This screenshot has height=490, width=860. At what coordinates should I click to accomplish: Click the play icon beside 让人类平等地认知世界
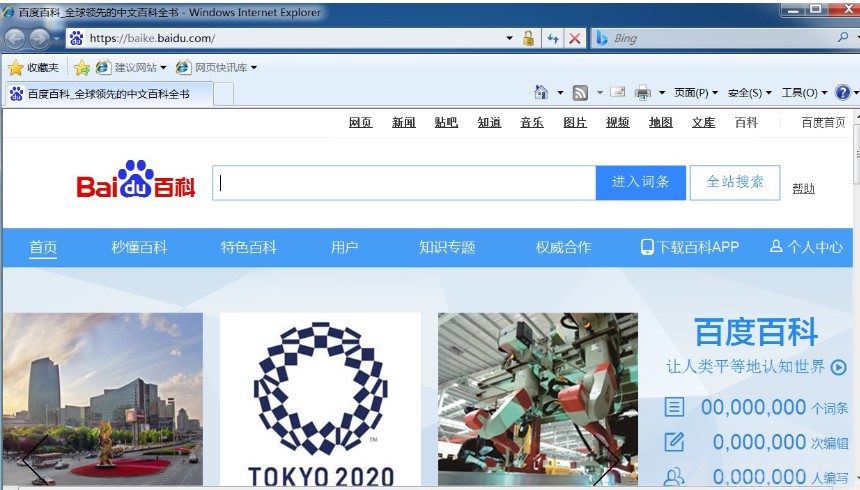click(x=839, y=367)
